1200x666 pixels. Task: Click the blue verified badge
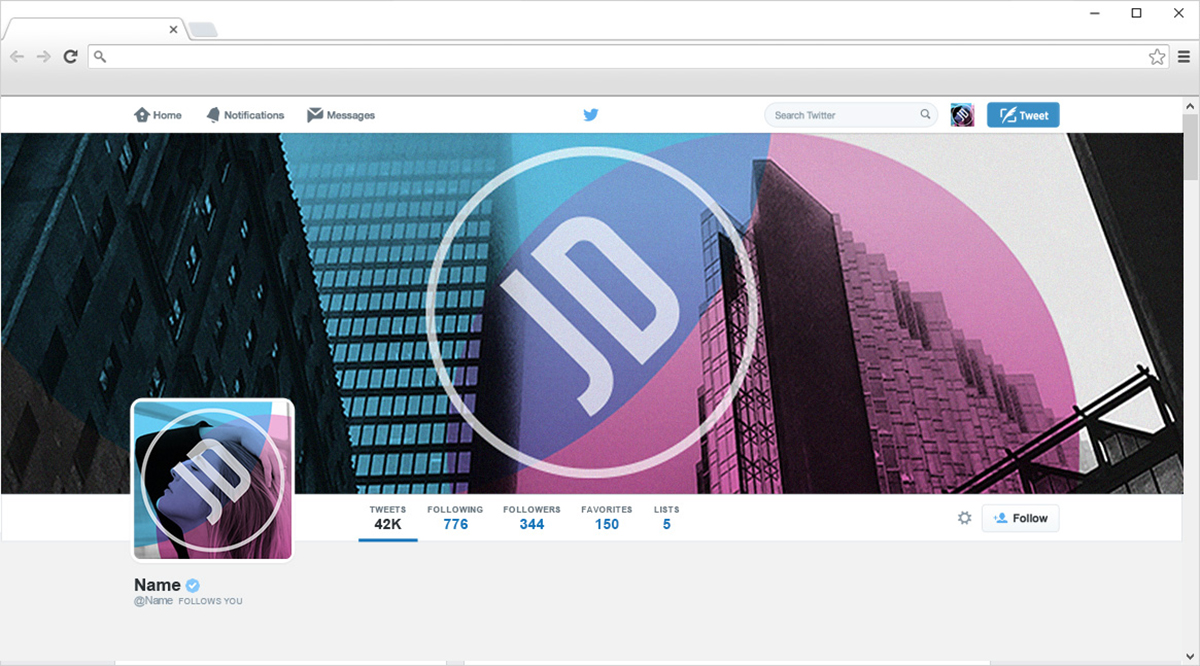tap(193, 585)
